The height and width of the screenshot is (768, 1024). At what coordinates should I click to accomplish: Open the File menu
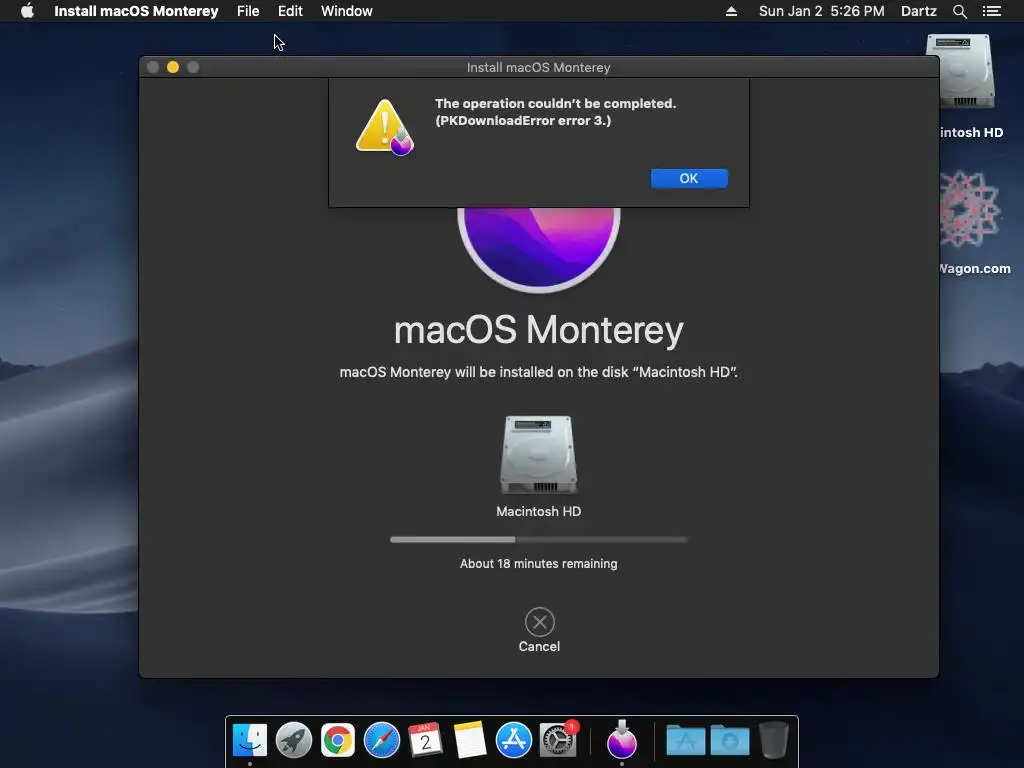(x=248, y=11)
